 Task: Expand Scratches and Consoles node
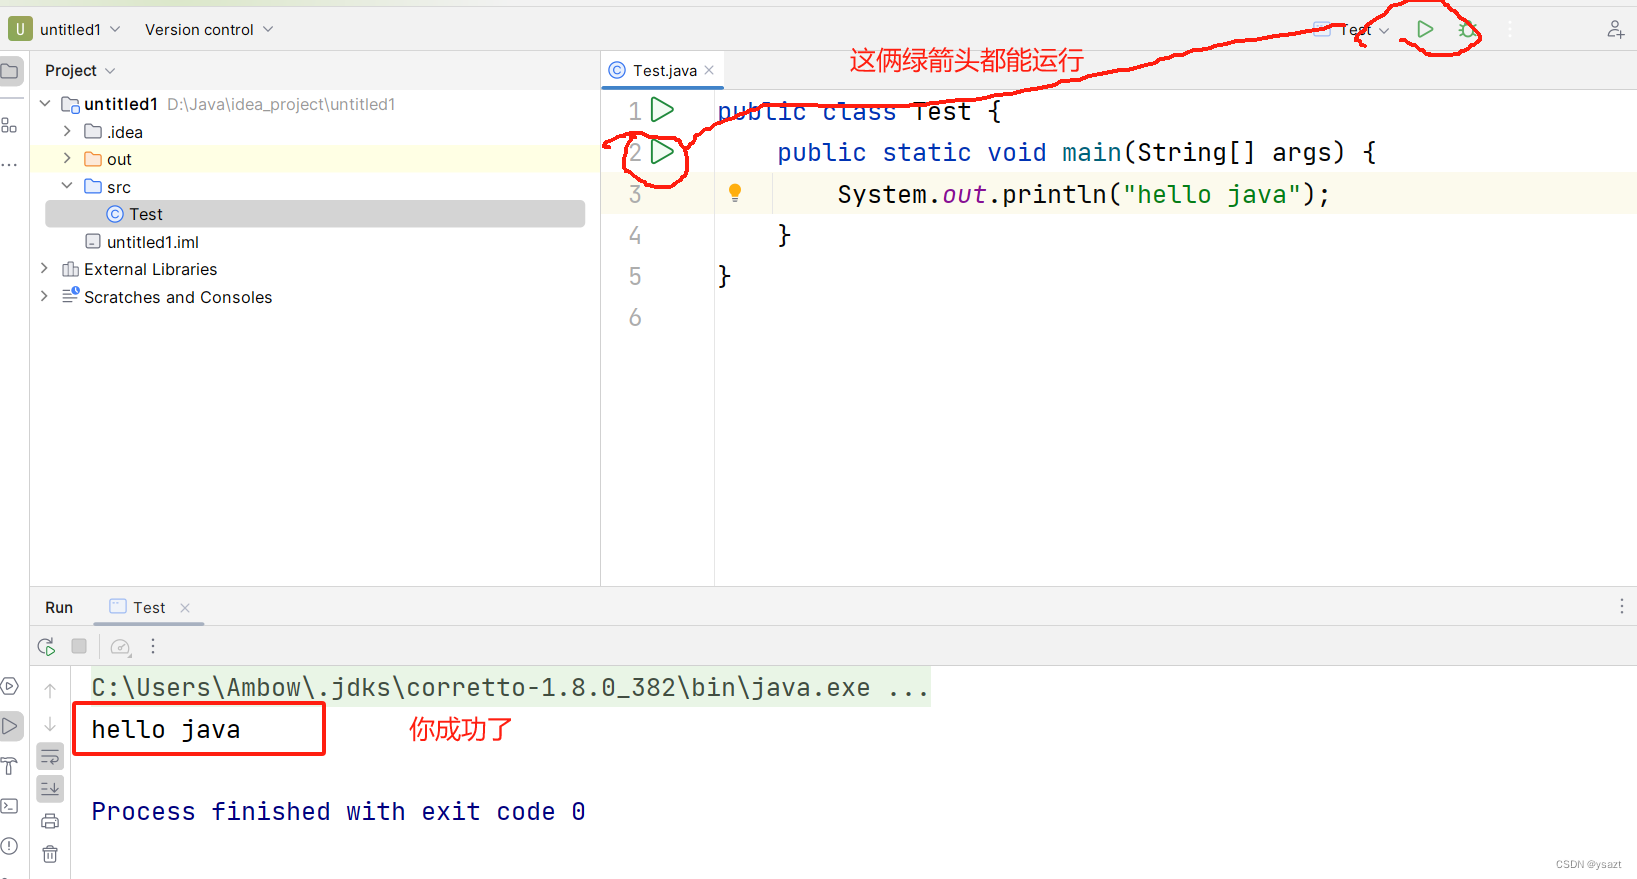point(44,296)
